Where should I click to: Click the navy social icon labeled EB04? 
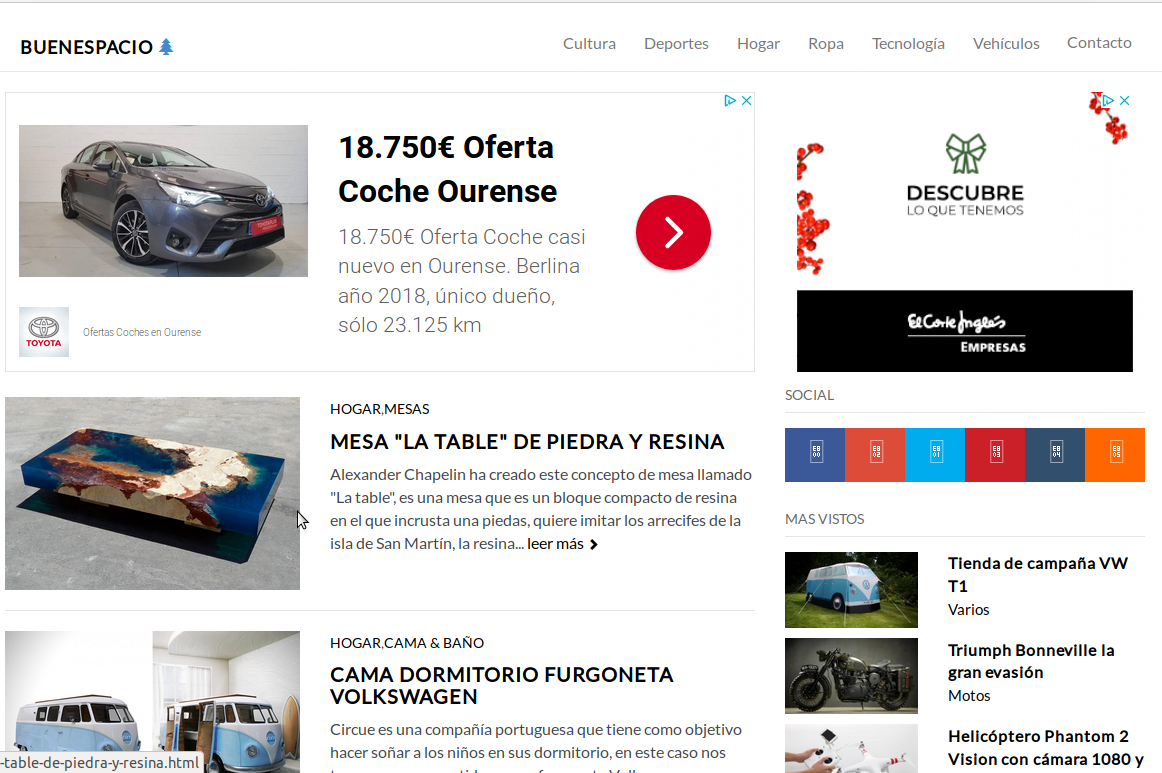click(1055, 455)
